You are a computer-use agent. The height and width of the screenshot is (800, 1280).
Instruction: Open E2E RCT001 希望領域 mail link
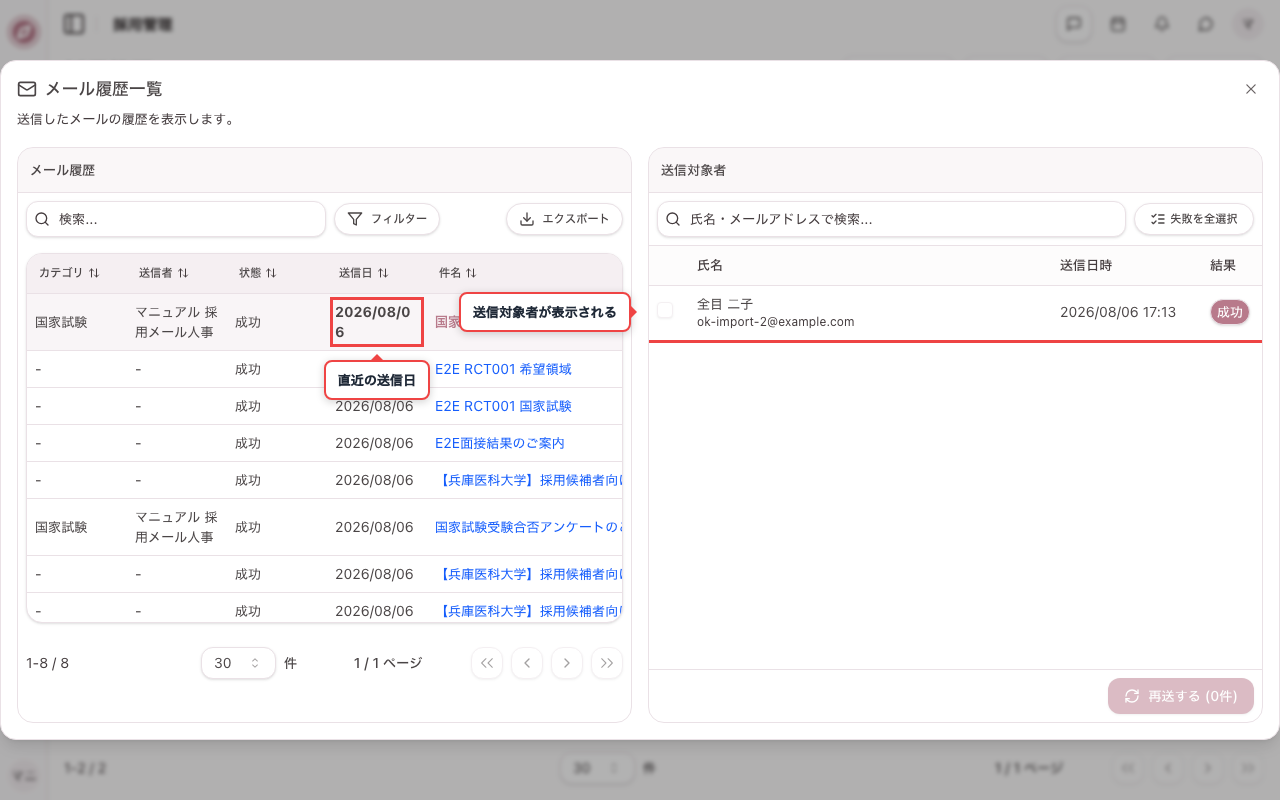[x=503, y=369]
